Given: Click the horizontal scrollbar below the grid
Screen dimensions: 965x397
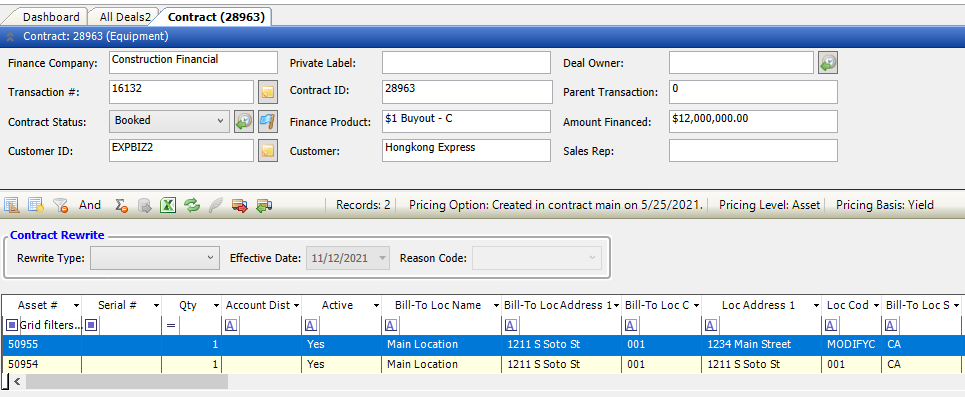Looking at the screenshot, I should tap(126, 382).
